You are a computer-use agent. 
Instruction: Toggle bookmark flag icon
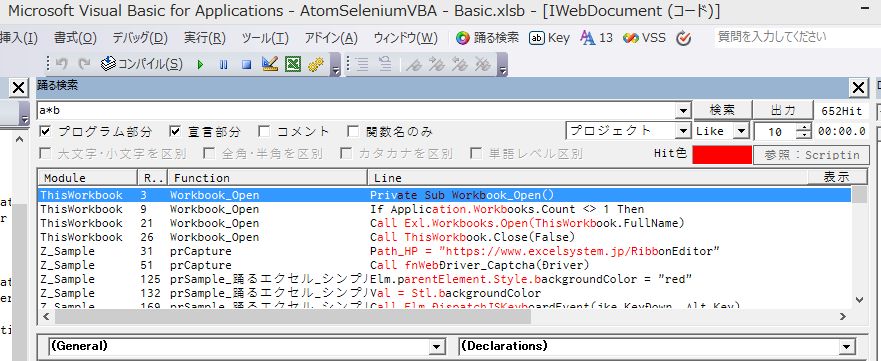[415, 65]
